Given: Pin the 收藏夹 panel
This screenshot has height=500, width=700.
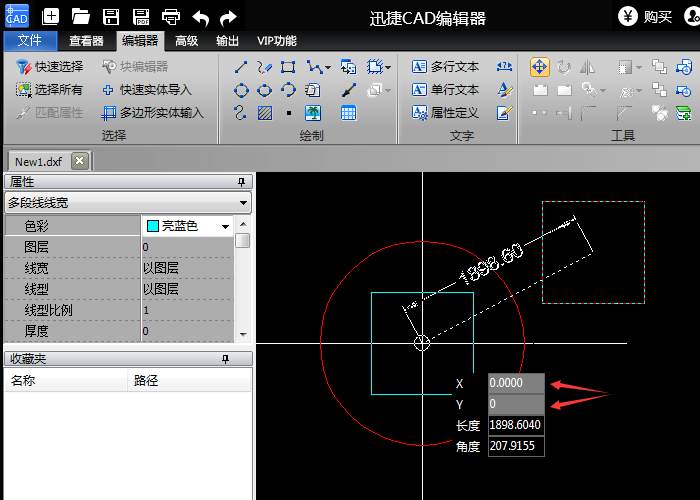Looking at the screenshot, I should 241,358.
